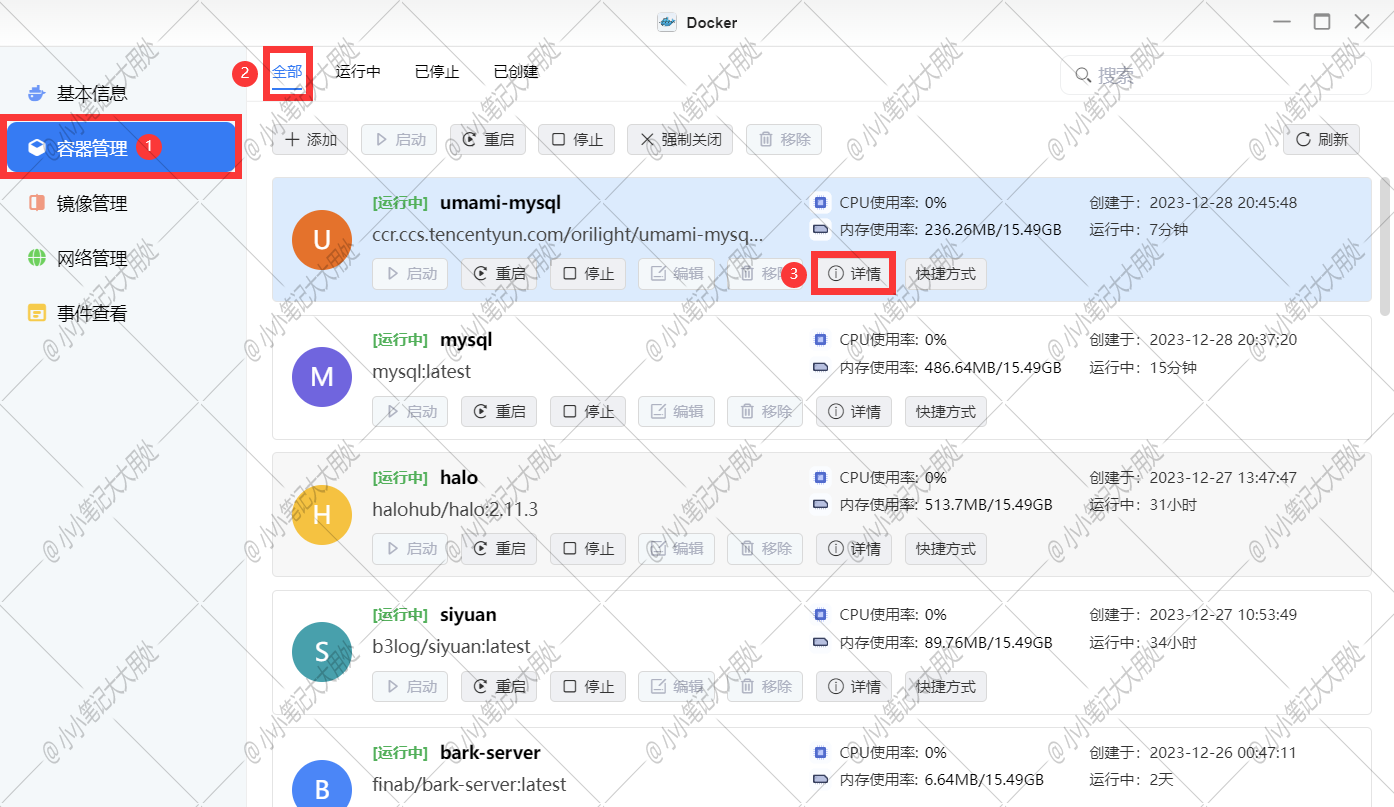Switch to the 已停止 tab
The height and width of the screenshot is (807, 1394).
(x=437, y=72)
